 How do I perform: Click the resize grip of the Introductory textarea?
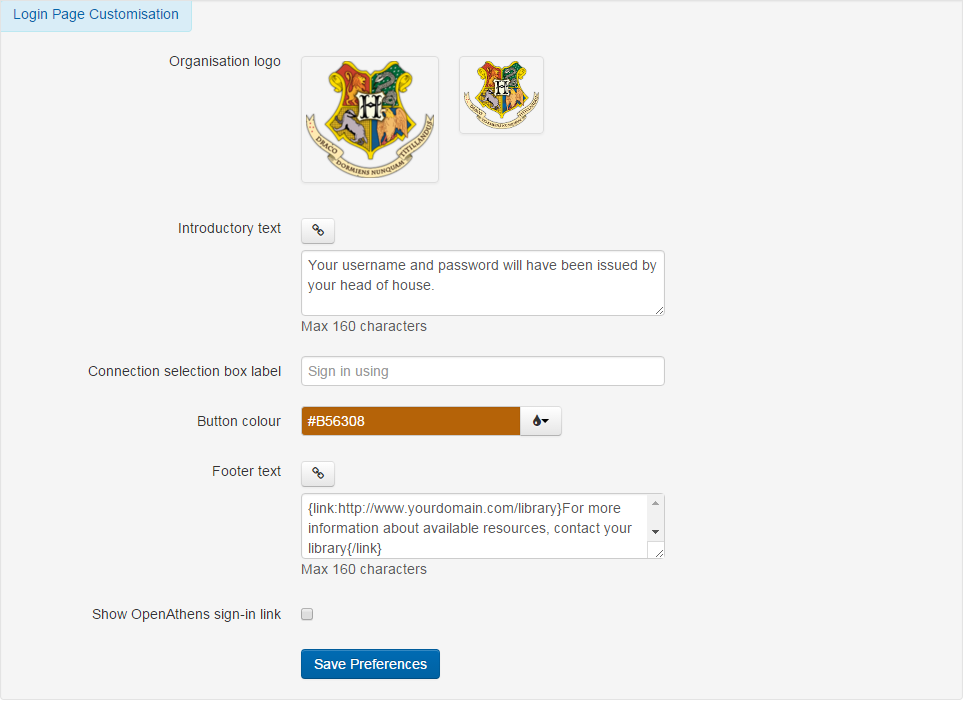659,312
